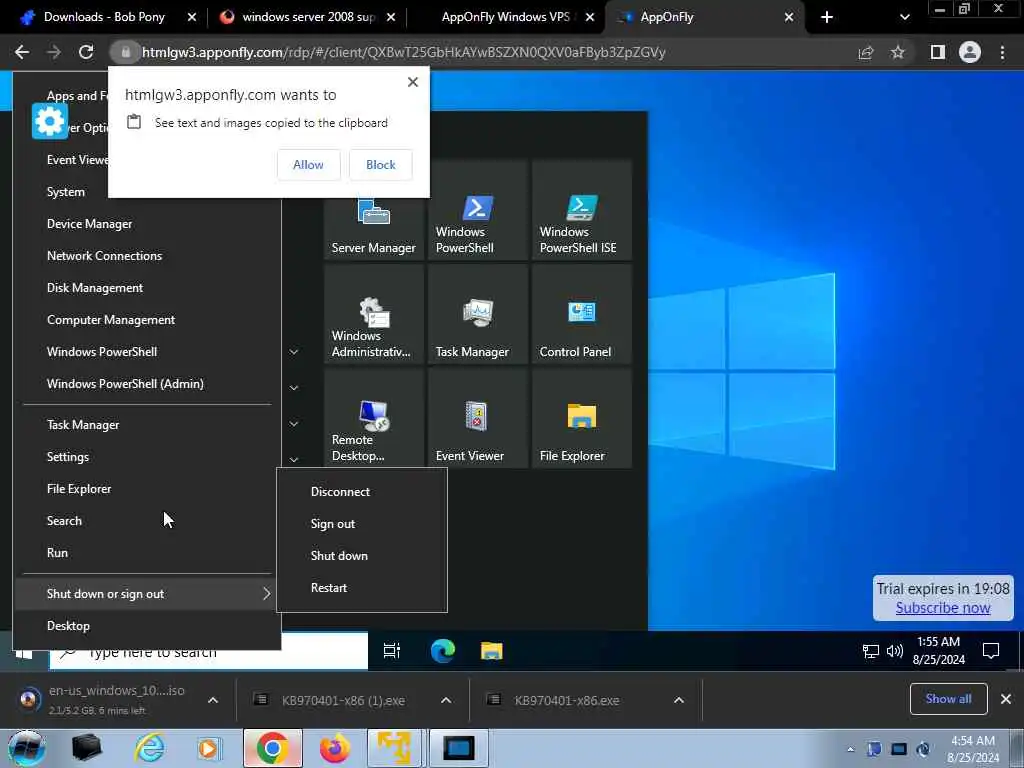Open Device Manager from the context menu
Viewport: 1024px width, 768px height.
[x=147, y=224]
